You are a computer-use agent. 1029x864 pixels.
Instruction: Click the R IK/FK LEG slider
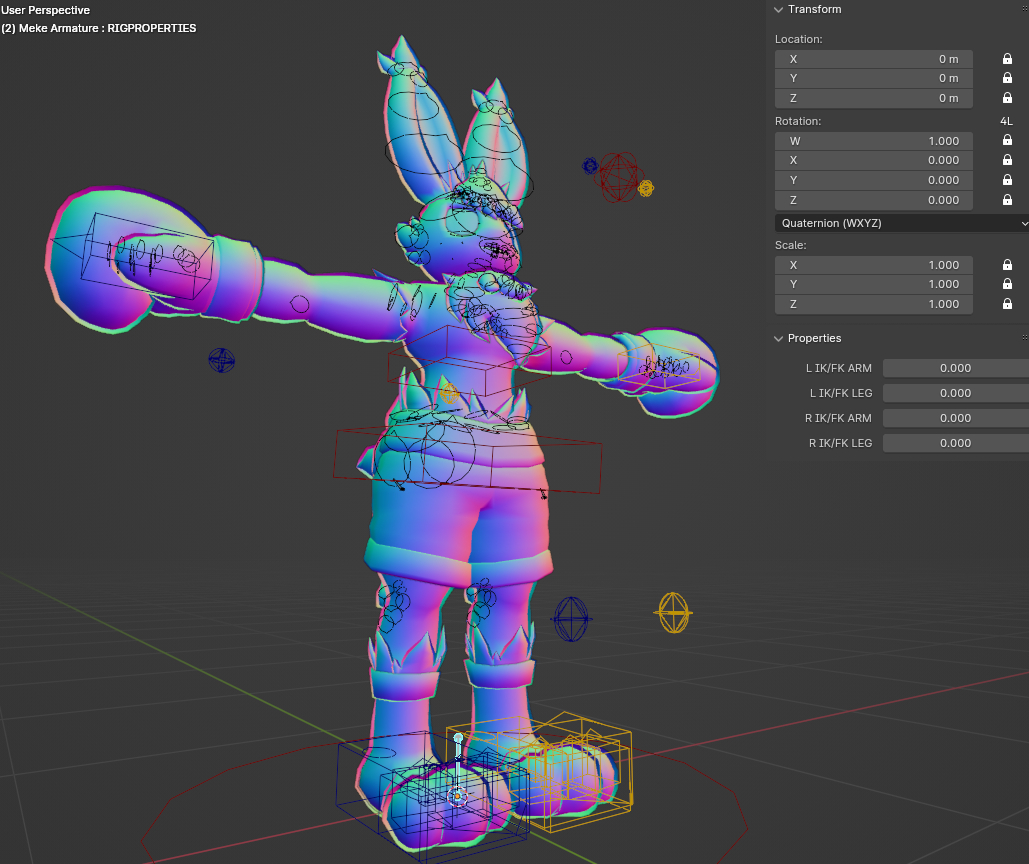click(x=955, y=443)
